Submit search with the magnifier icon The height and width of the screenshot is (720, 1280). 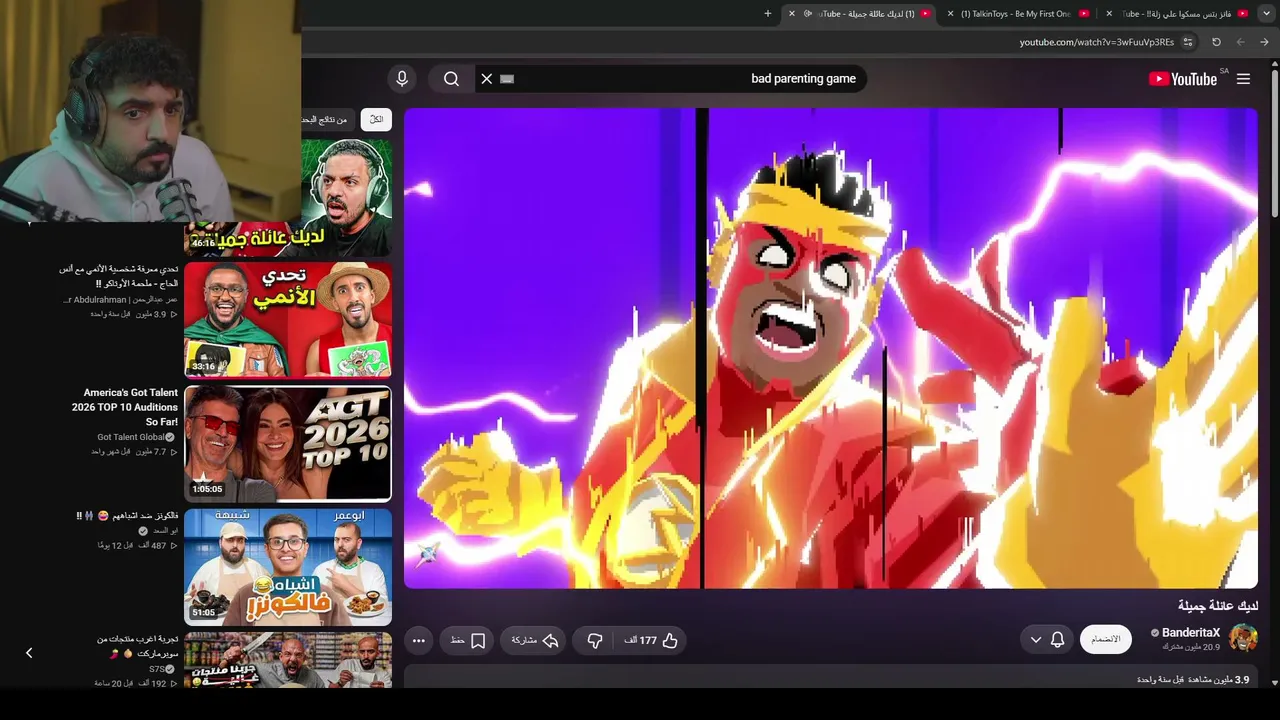point(451,79)
